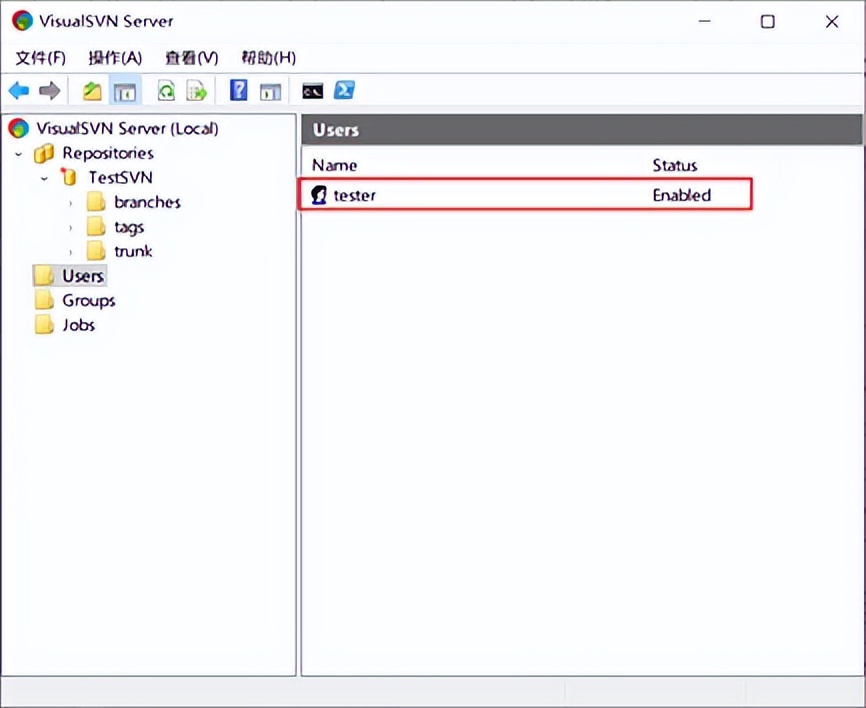Click the Repositories folder icon
This screenshot has width=866, height=708.
click(44, 153)
